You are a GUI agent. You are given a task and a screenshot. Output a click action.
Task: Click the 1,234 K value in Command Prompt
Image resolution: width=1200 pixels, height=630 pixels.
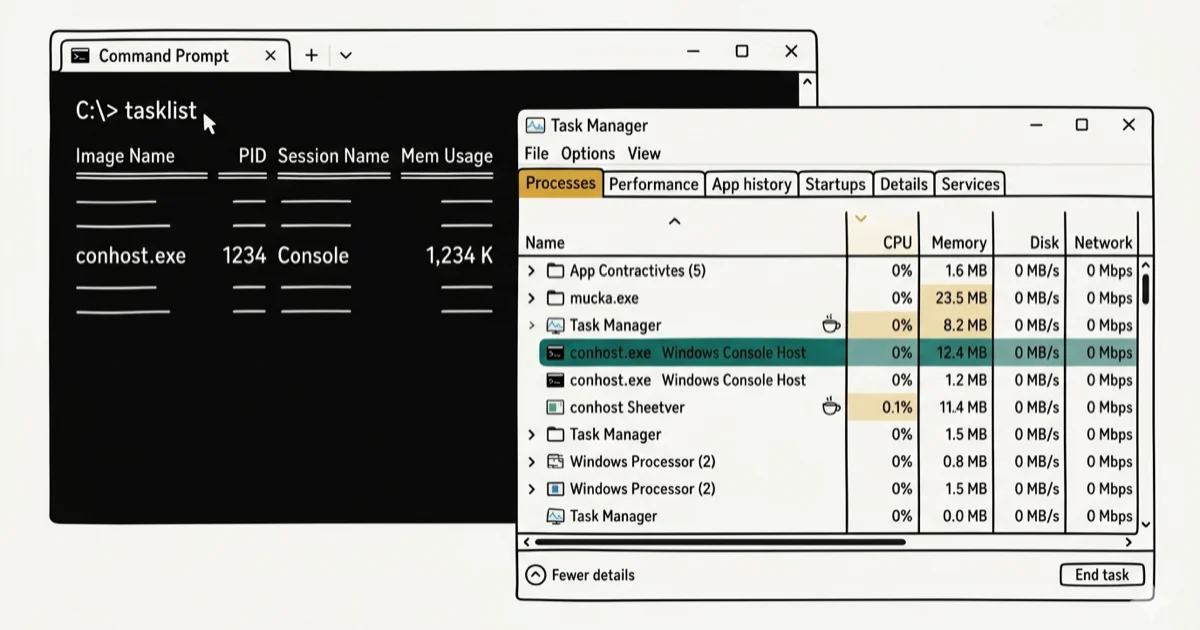459,256
